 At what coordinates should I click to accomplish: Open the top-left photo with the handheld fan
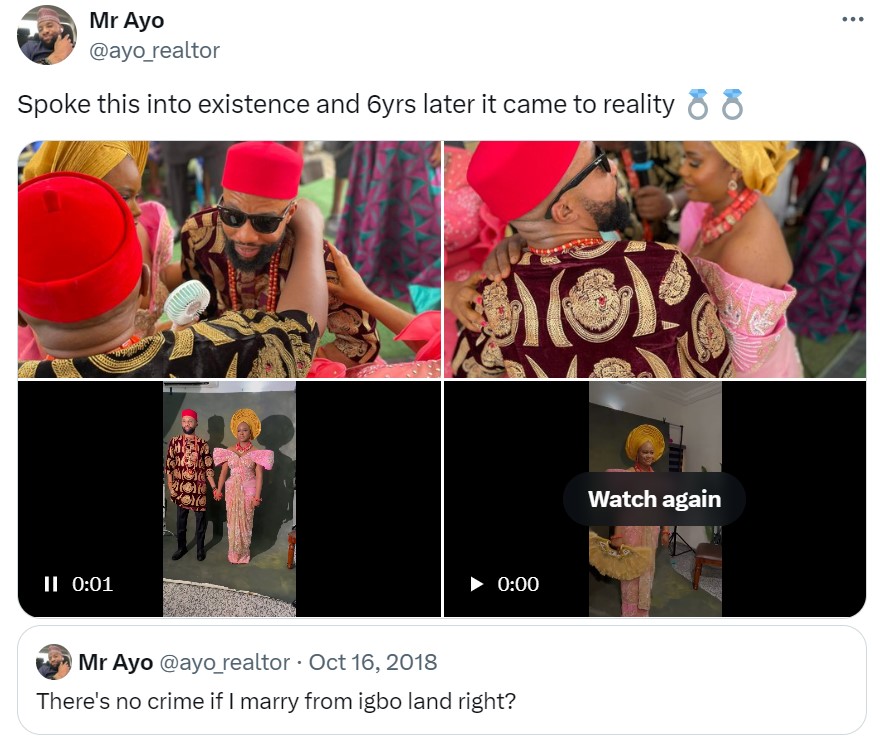(x=229, y=259)
